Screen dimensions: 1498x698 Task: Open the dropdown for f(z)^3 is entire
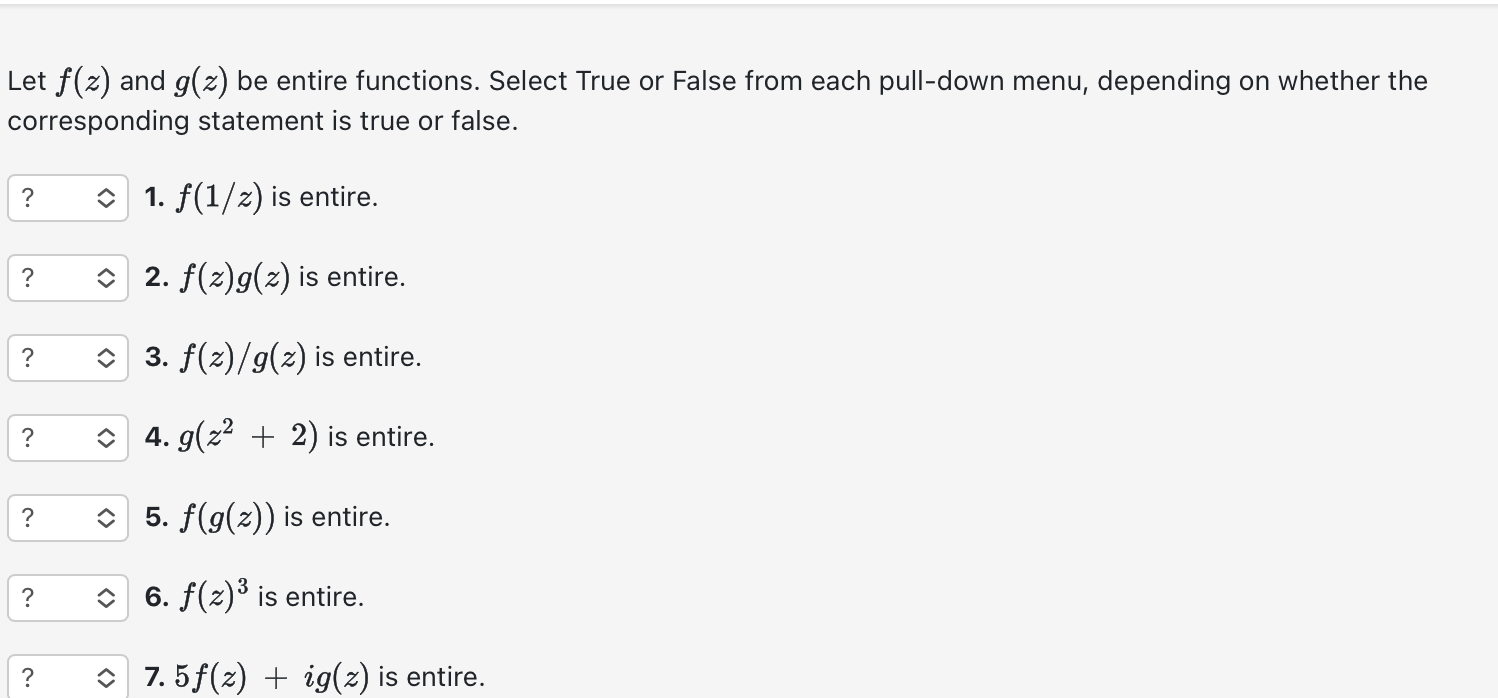(x=67, y=597)
